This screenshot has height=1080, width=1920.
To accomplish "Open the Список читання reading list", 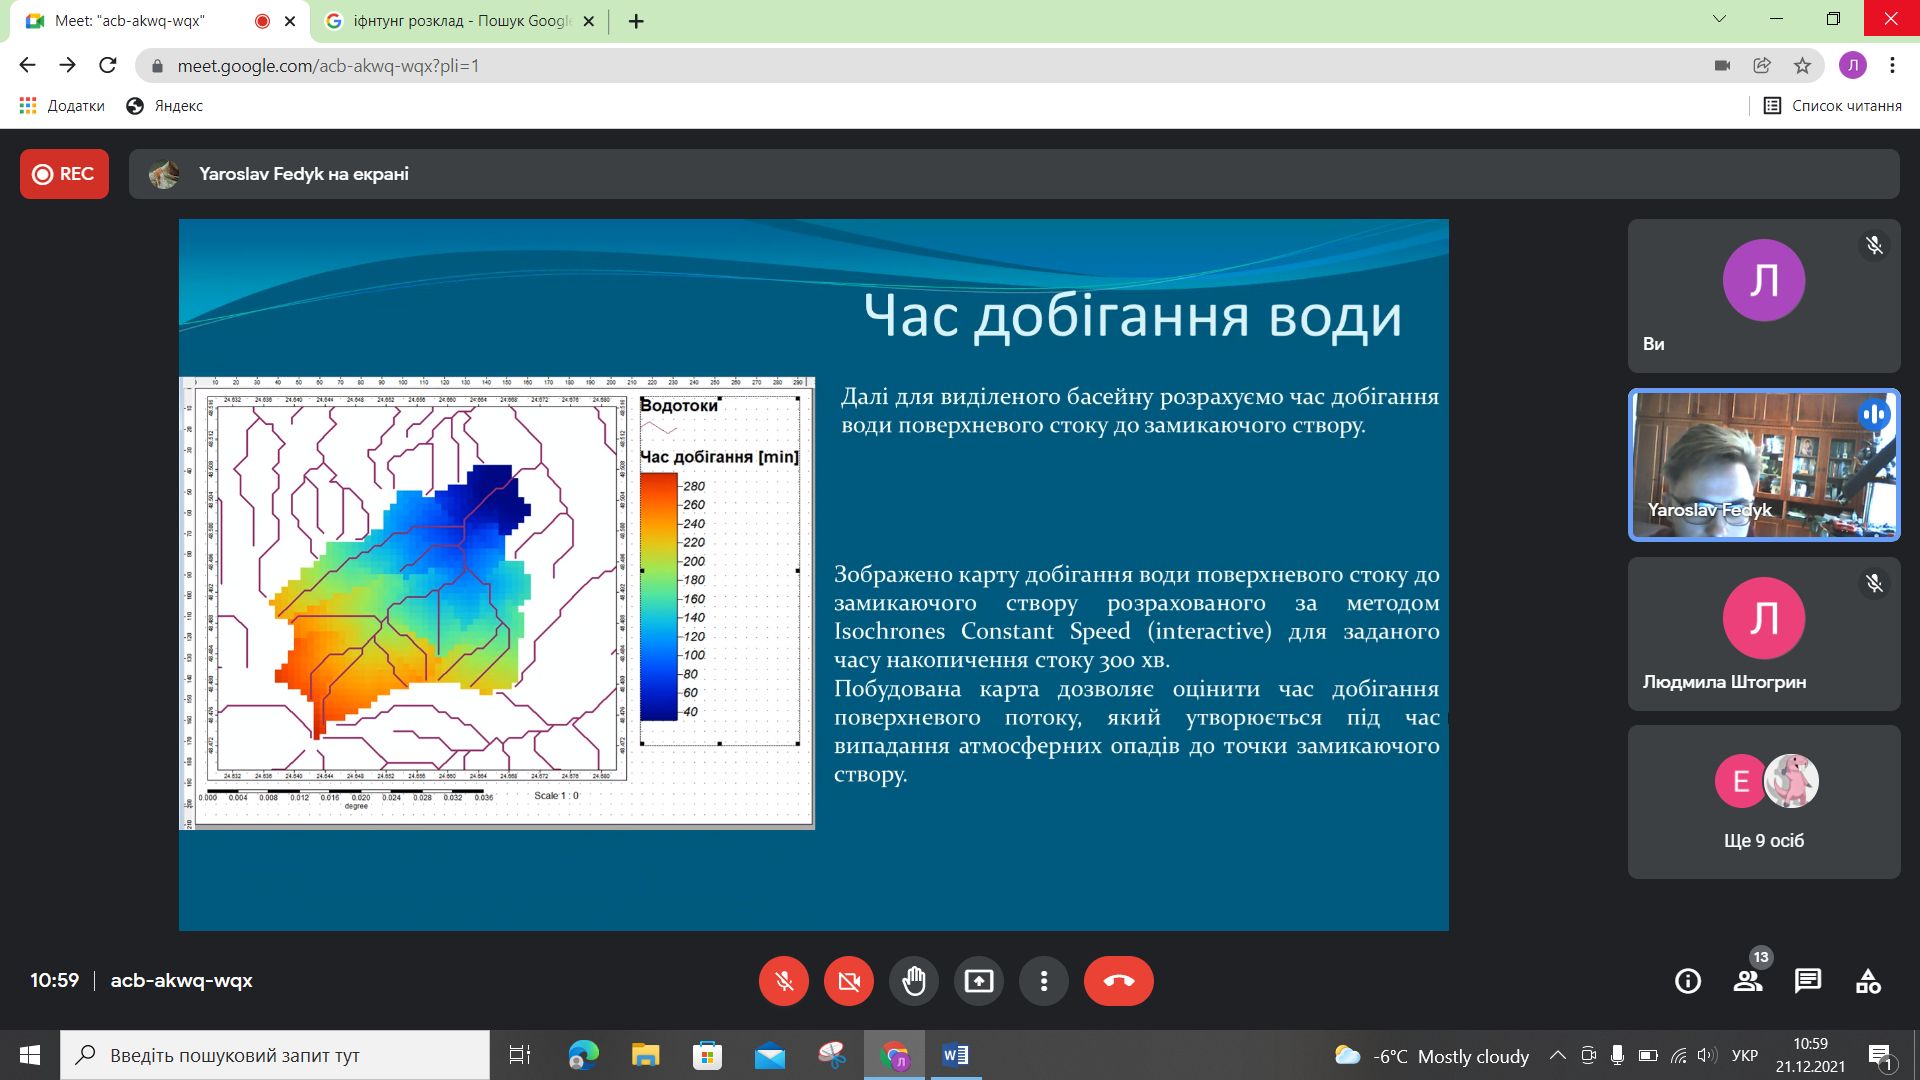I will click(1832, 106).
